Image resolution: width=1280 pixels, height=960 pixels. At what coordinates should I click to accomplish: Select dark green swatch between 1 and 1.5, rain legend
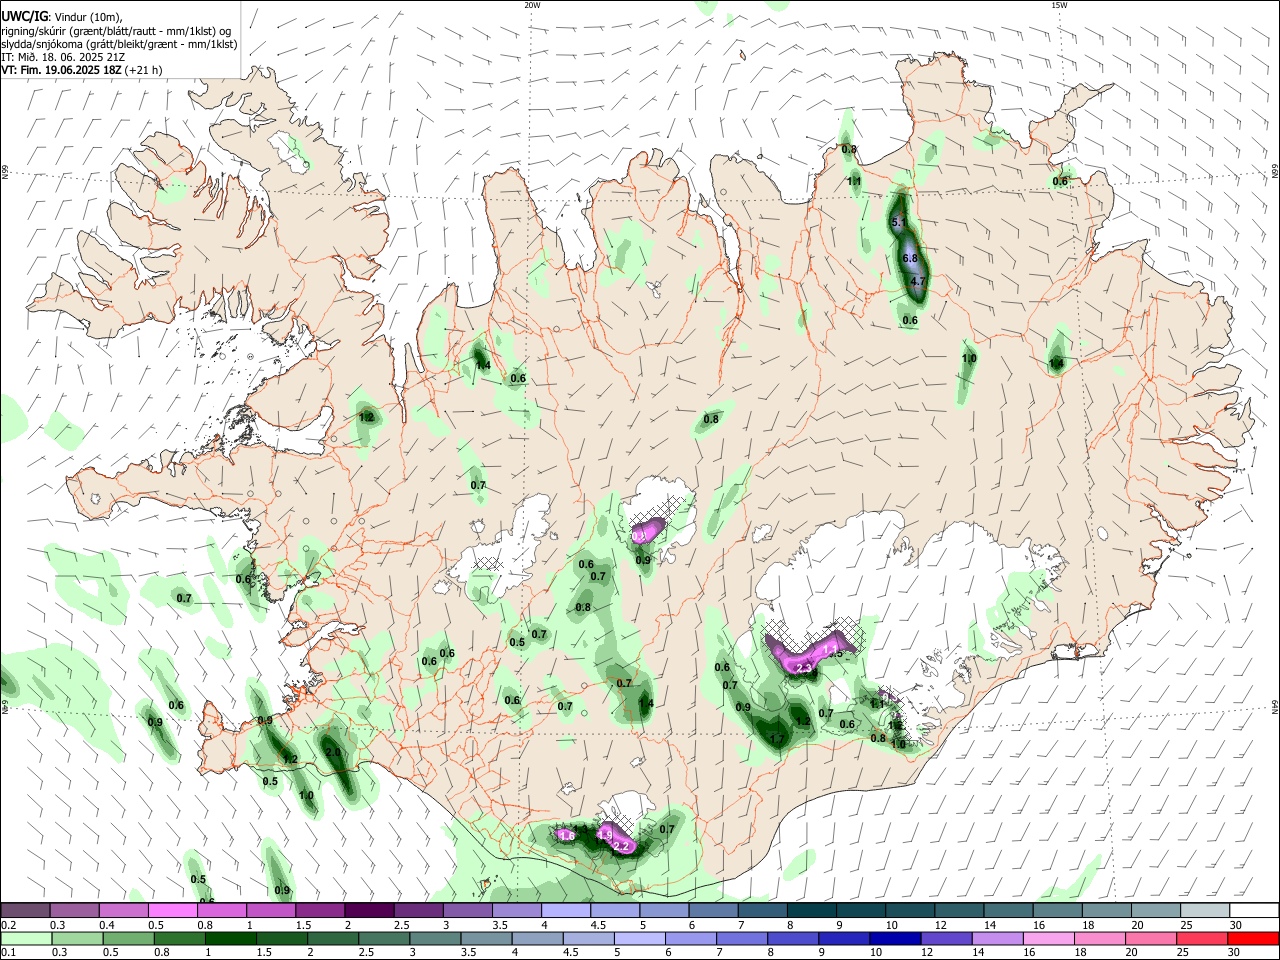point(230,938)
